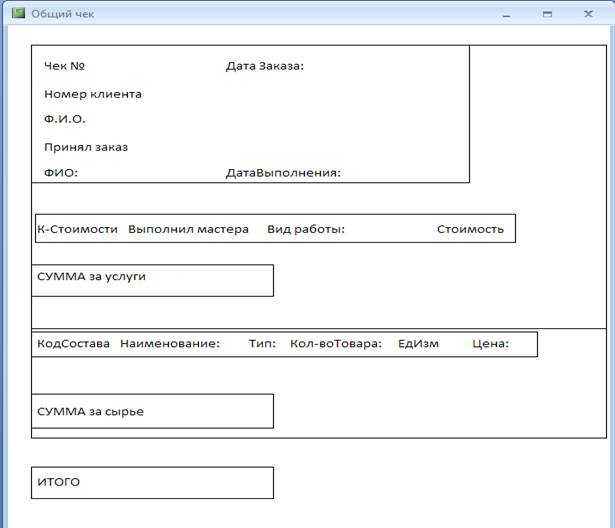Select the Тип: column header
Image resolution: width=615 pixels, height=528 pixels.
[262, 344]
